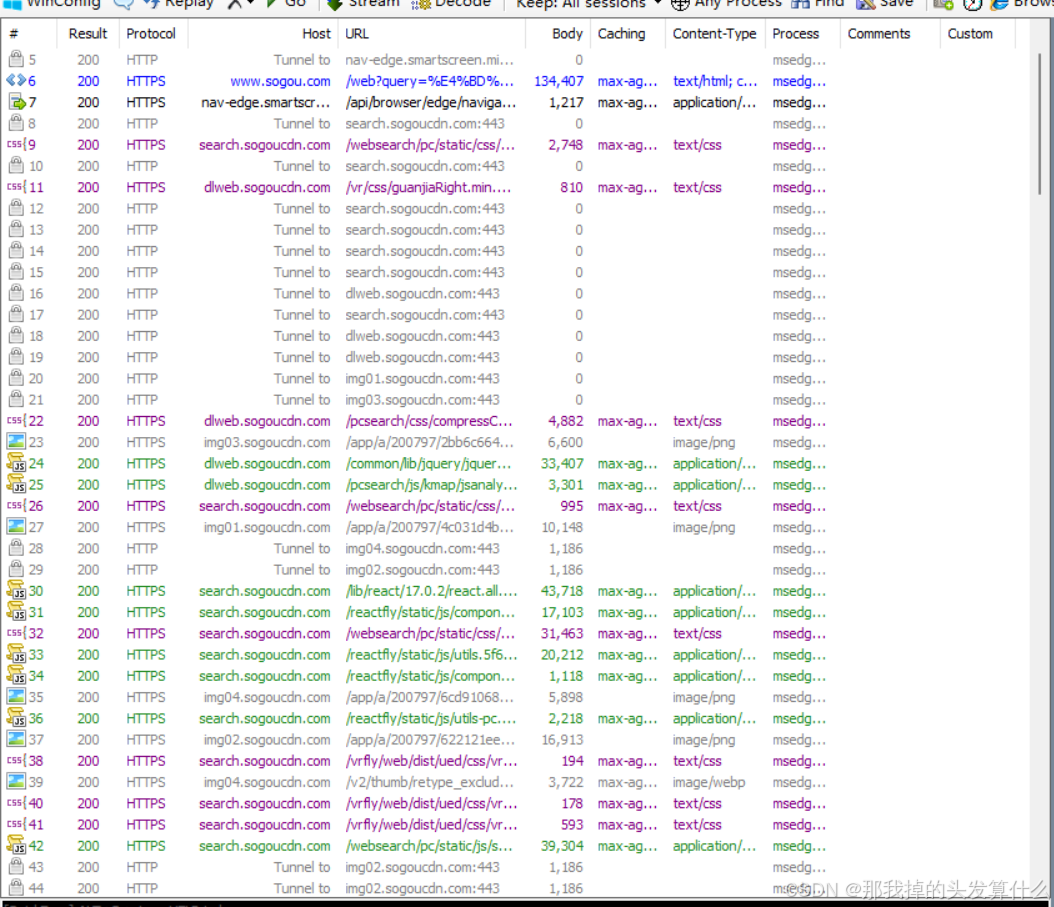Click the text/html content-type cell in session 6
The image size is (1054, 907).
[x=715, y=81]
